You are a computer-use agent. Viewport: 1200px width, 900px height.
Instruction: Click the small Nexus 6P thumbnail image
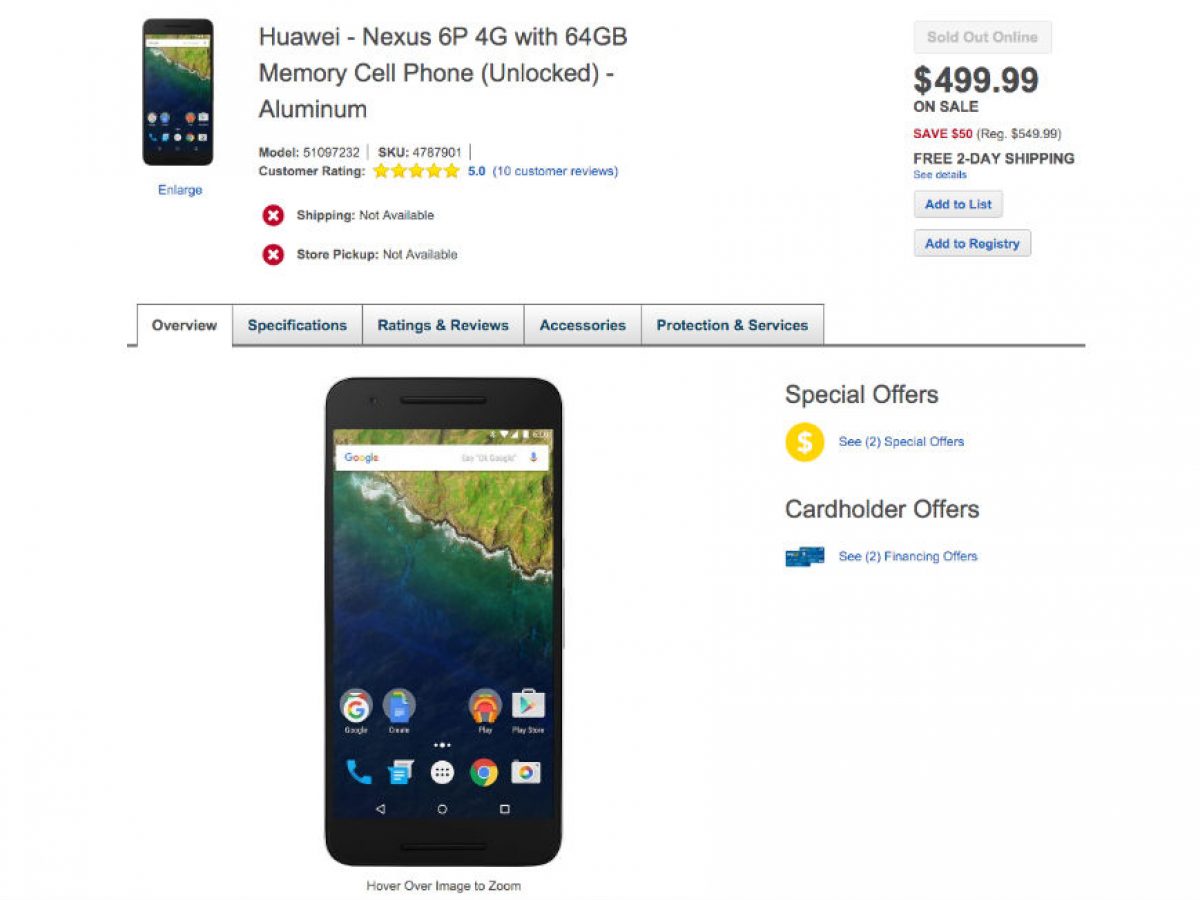[x=178, y=92]
